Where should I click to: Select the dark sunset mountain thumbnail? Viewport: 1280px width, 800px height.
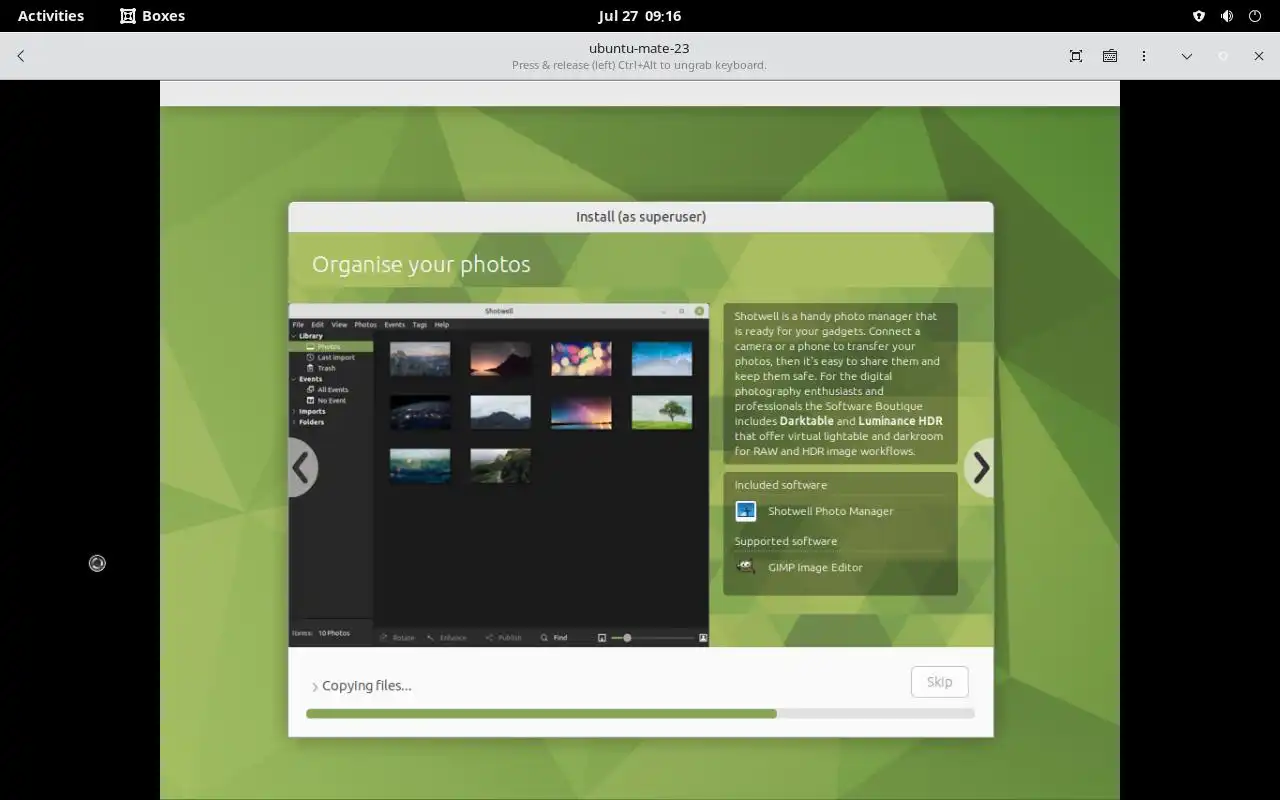pyautogui.click(x=500, y=358)
